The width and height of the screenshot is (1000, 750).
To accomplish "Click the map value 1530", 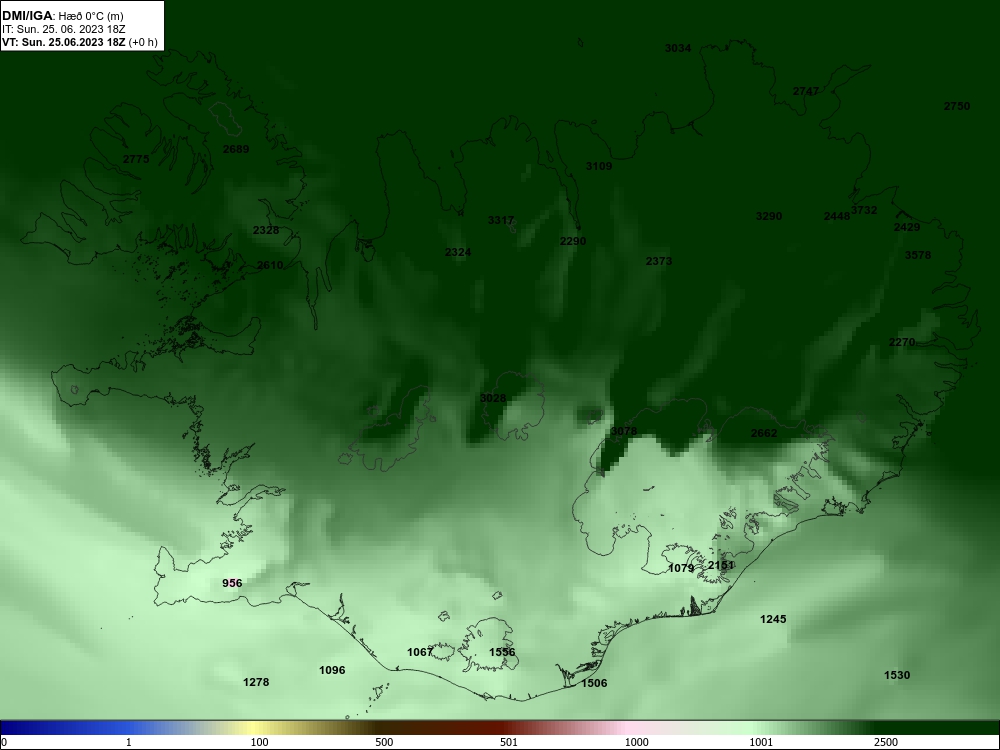I will [897, 675].
